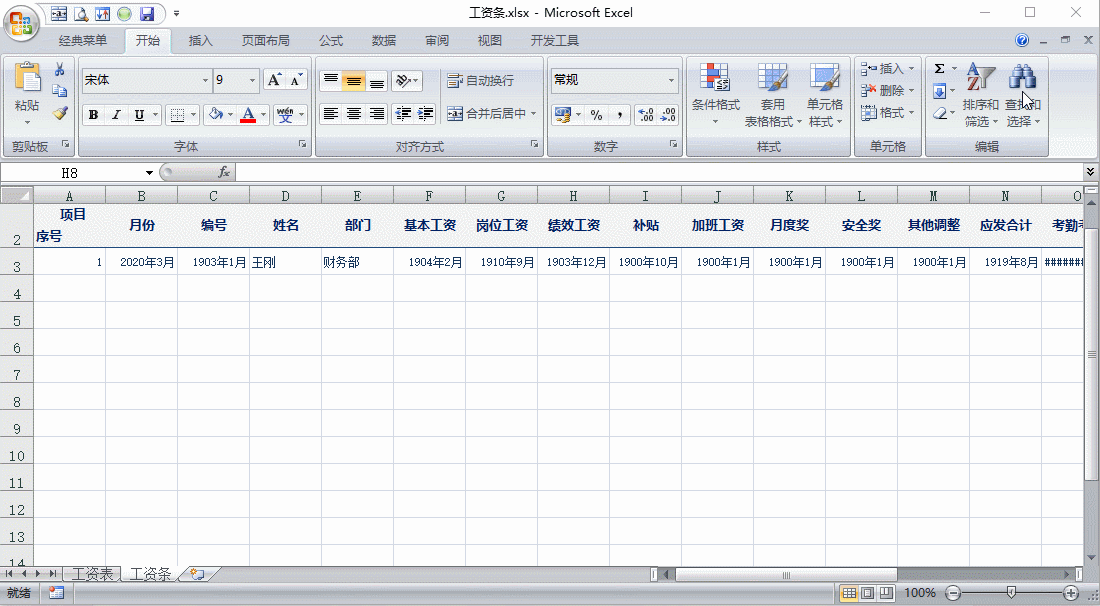Expand the borders dropdown arrow

coord(194,115)
